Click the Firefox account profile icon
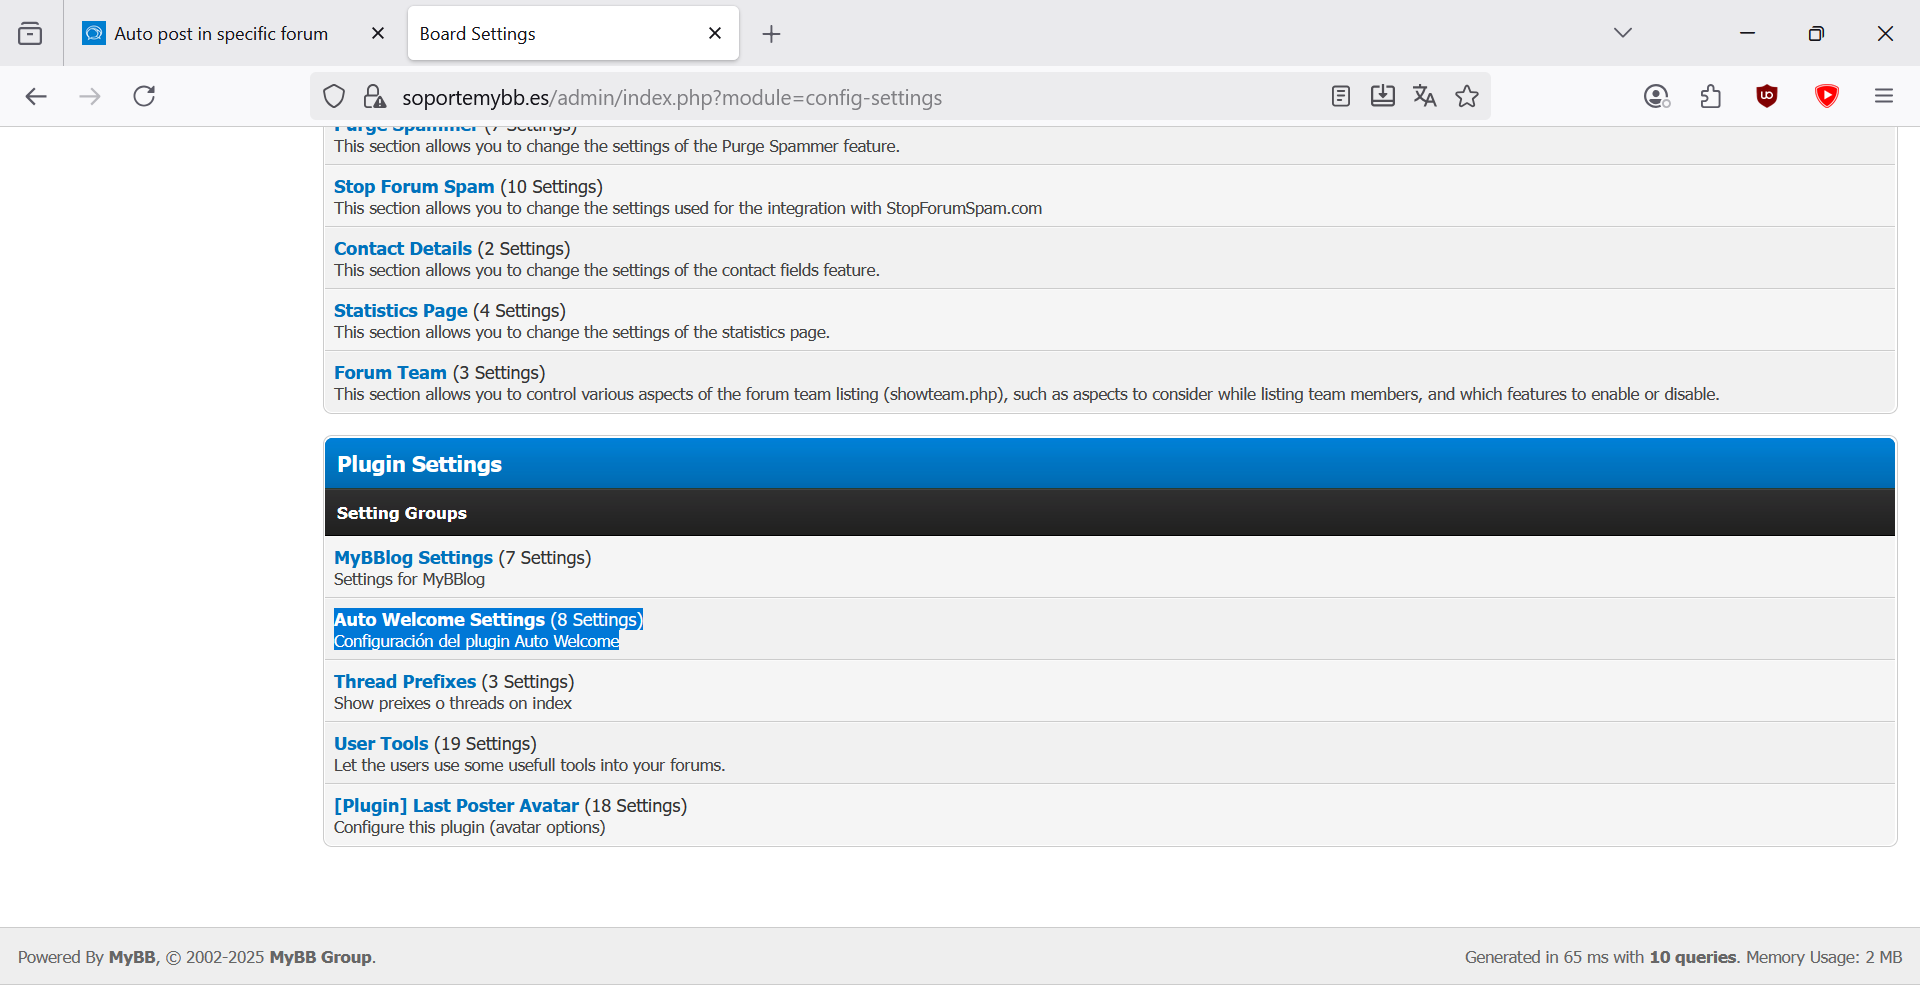The height and width of the screenshot is (1008, 1920). (x=1656, y=96)
